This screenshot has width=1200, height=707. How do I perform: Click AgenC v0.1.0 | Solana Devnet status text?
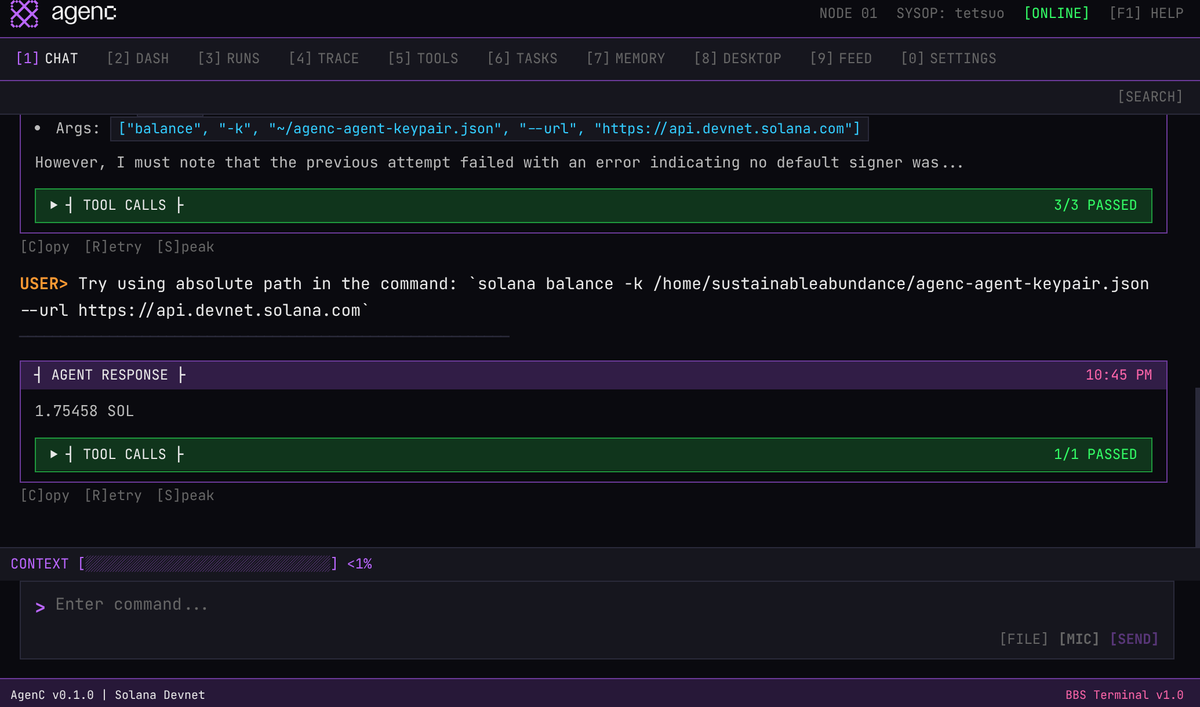coord(108,694)
